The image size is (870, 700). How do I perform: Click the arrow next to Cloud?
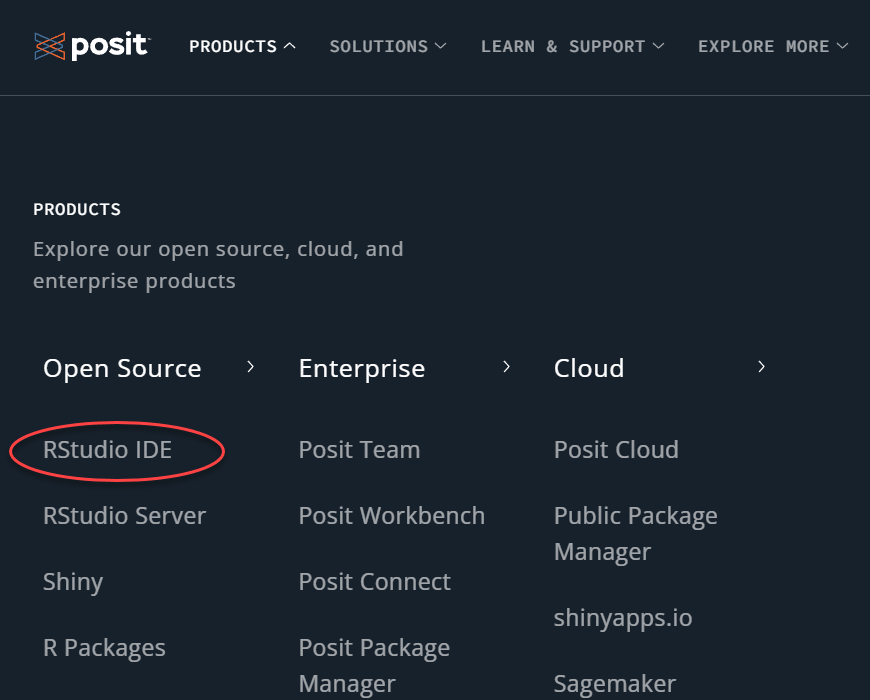click(x=761, y=367)
